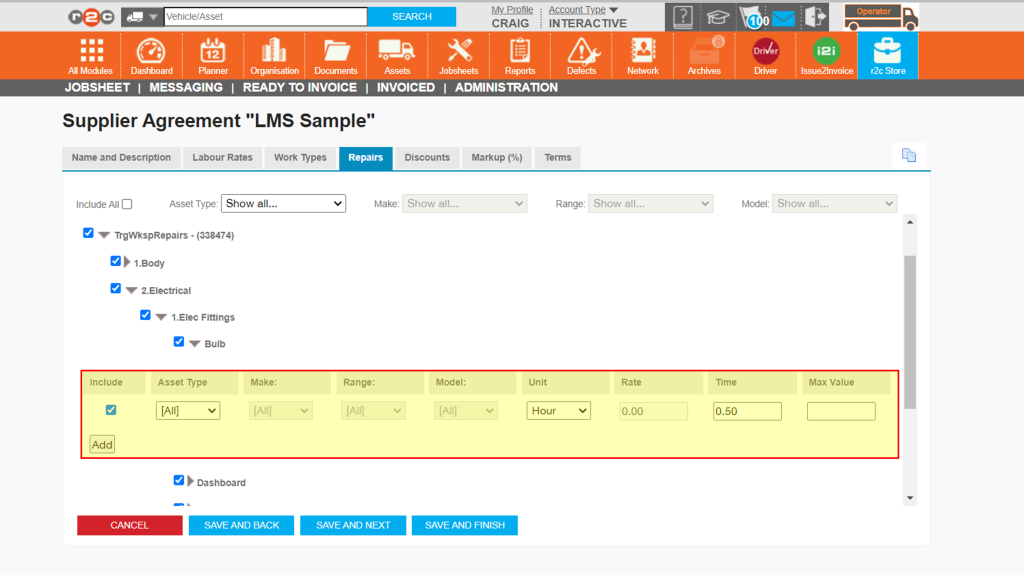1024x575 pixels.
Task: Open the ADMINISTRATION menu item
Action: tap(506, 88)
